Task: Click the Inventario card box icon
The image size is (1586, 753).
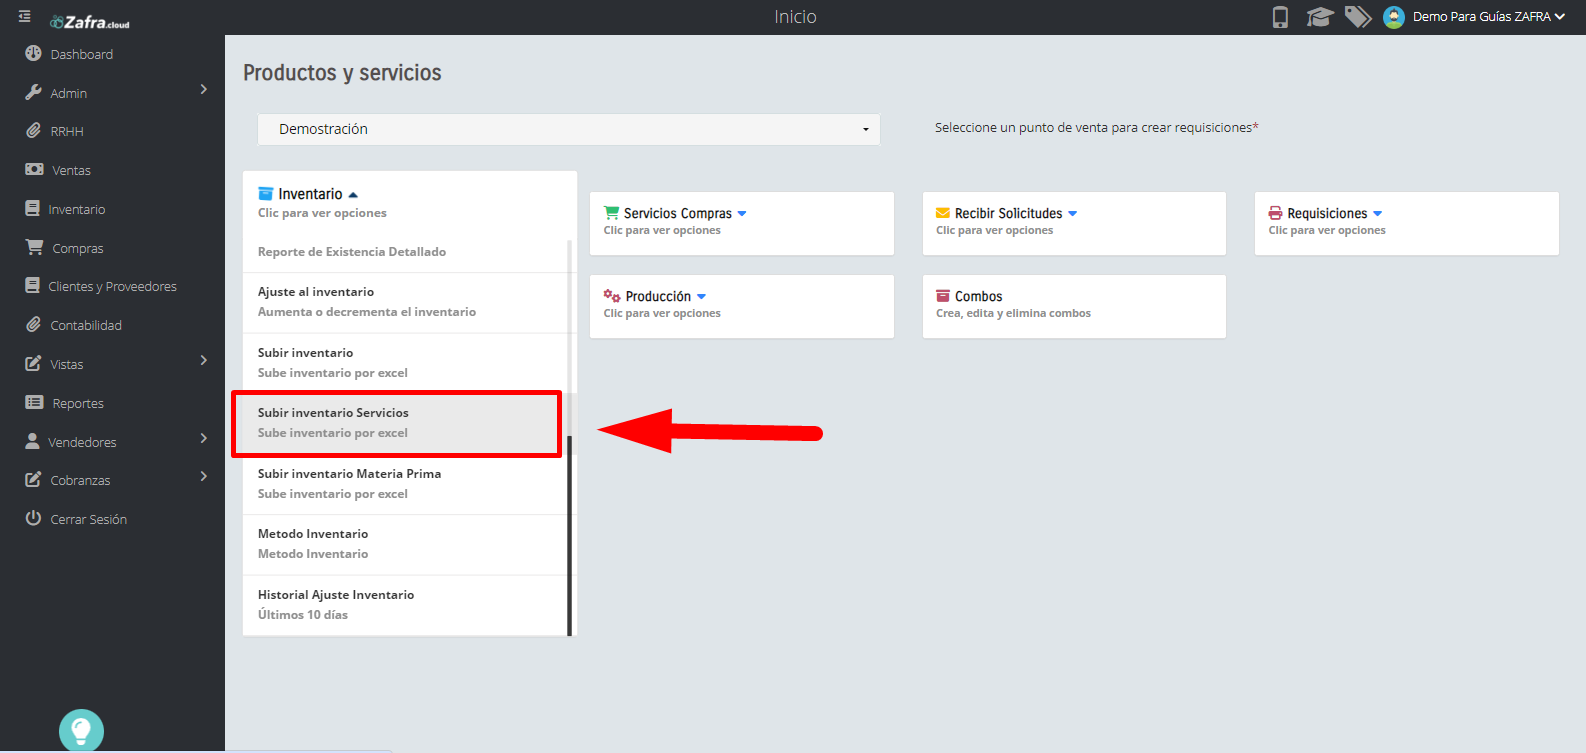Action: pos(266,193)
